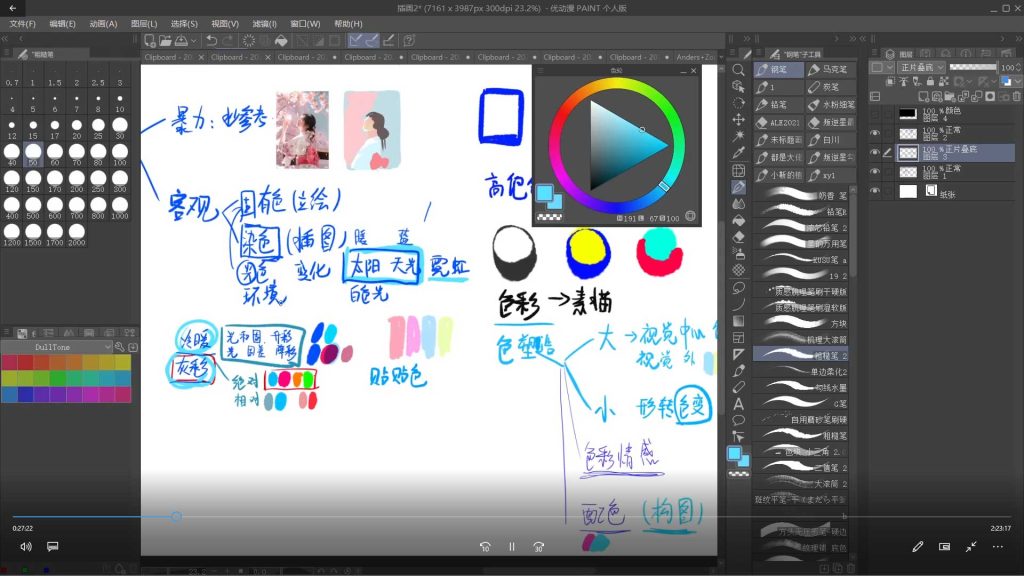Click the Undo arrow in command bar

click(211, 40)
